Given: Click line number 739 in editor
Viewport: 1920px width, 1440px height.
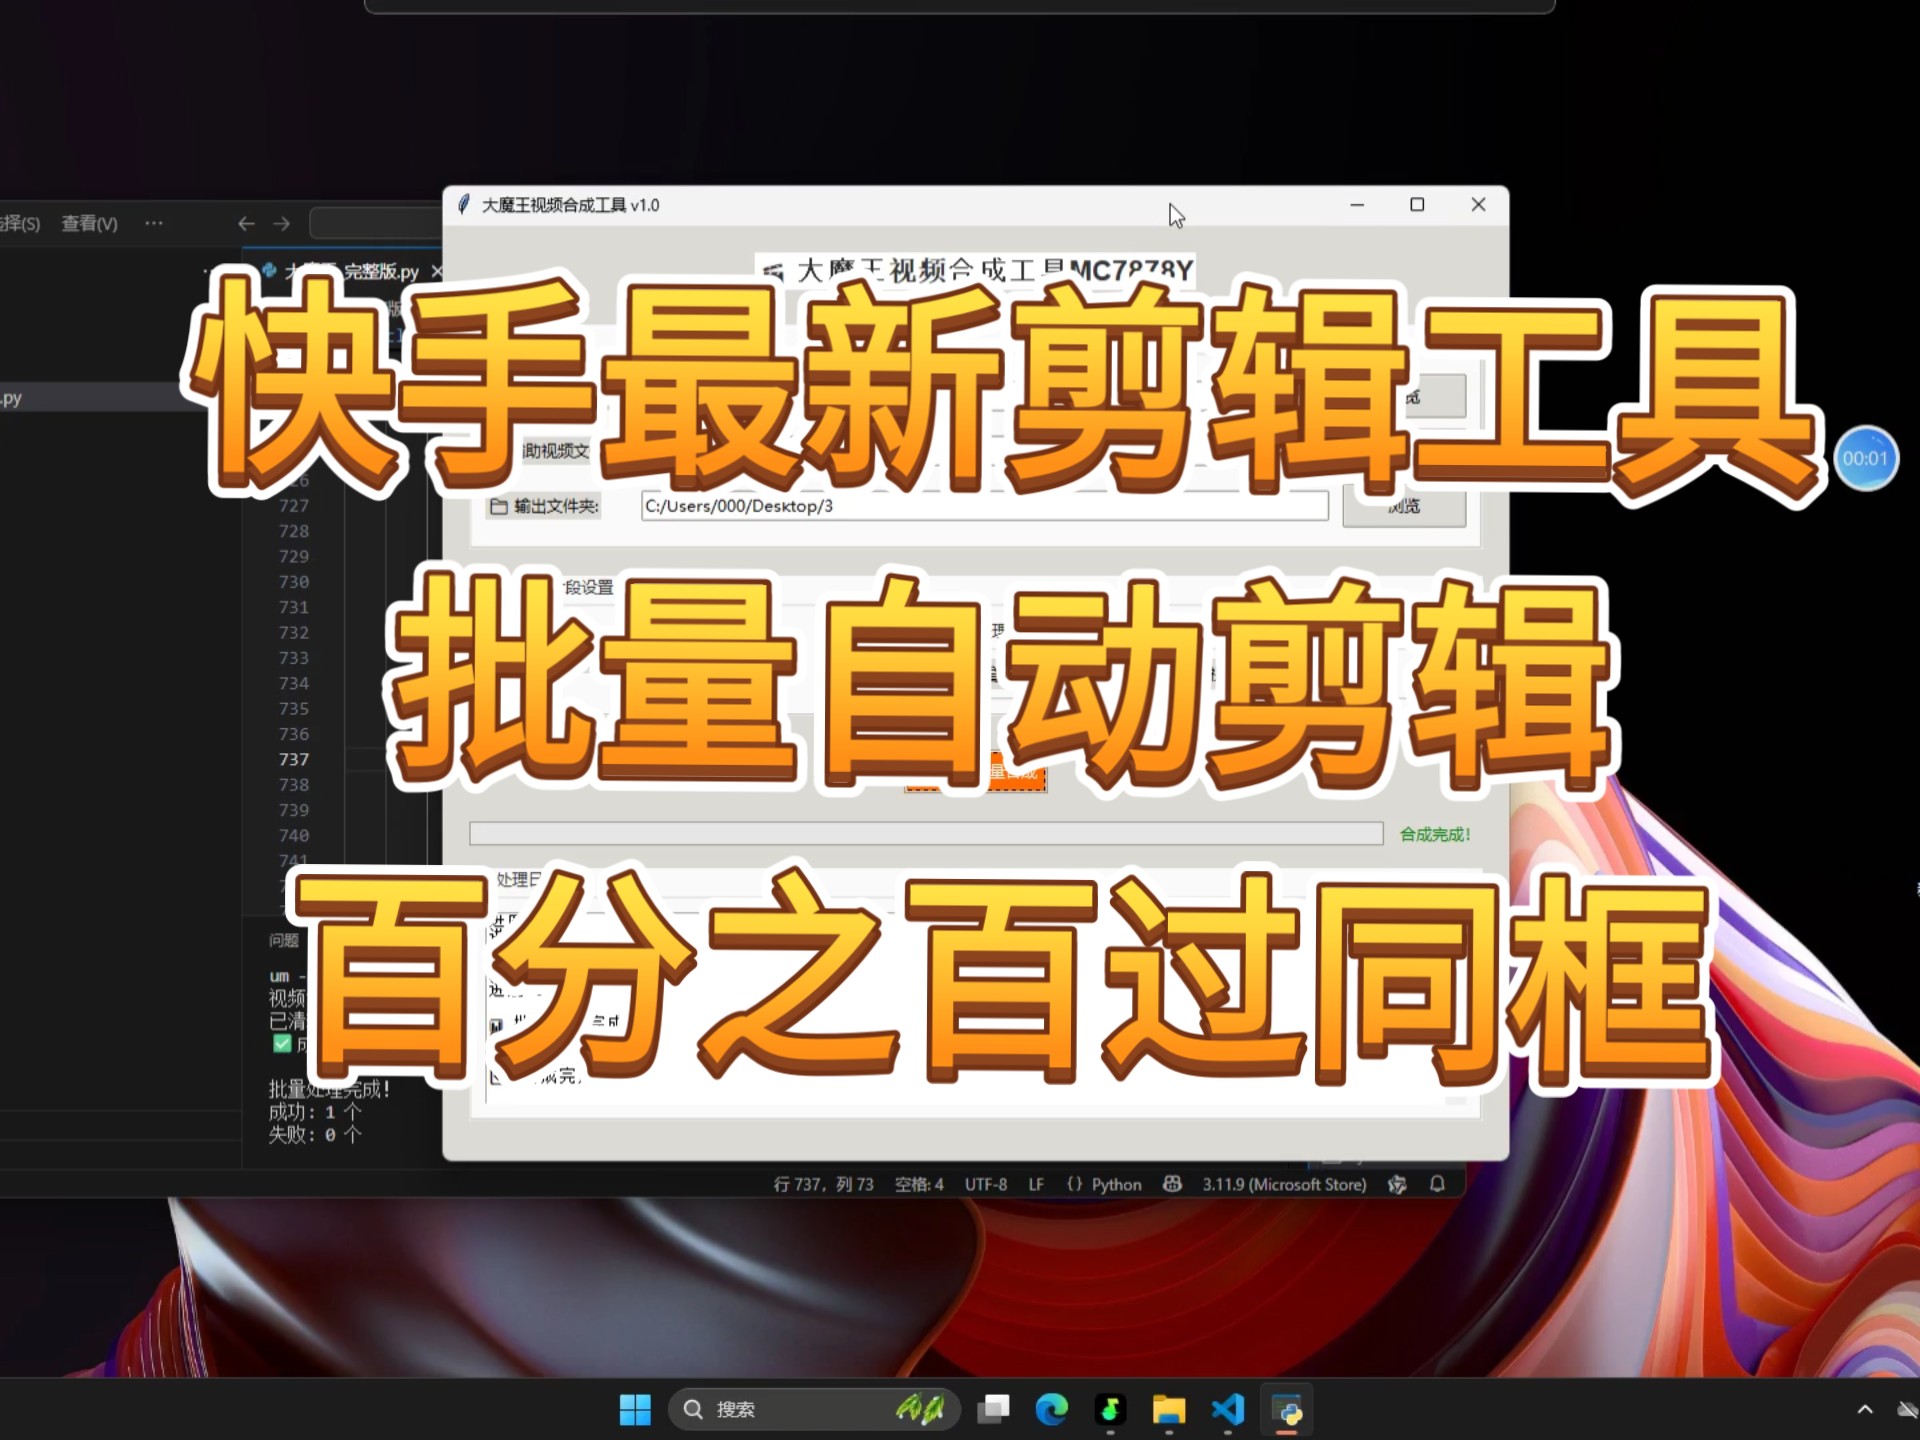Looking at the screenshot, I should point(294,809).
